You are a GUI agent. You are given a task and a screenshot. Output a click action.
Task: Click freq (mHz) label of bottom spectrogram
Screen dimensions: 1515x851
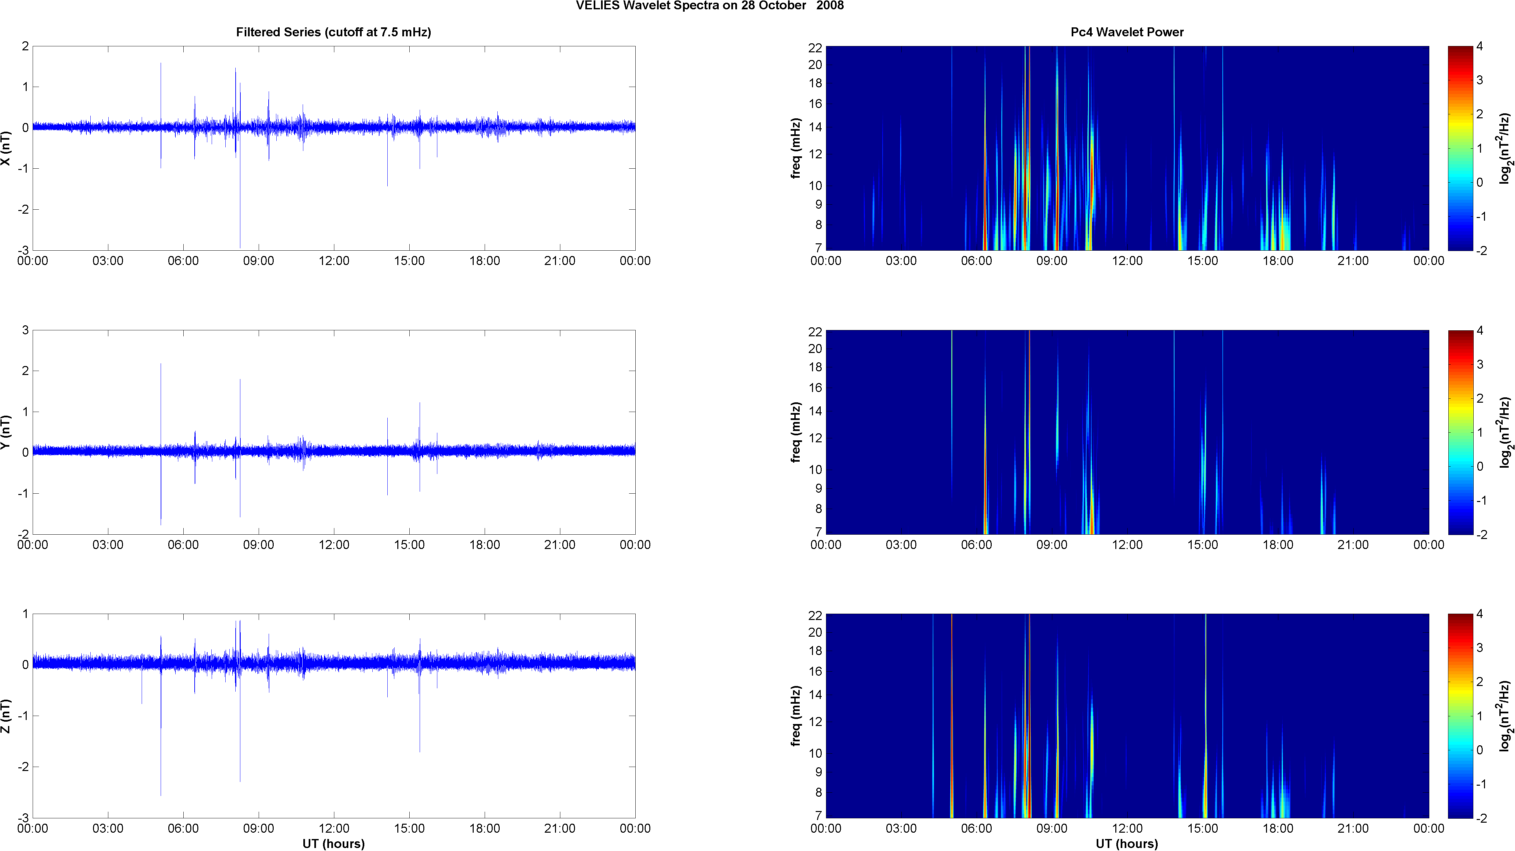click(796, 716)
